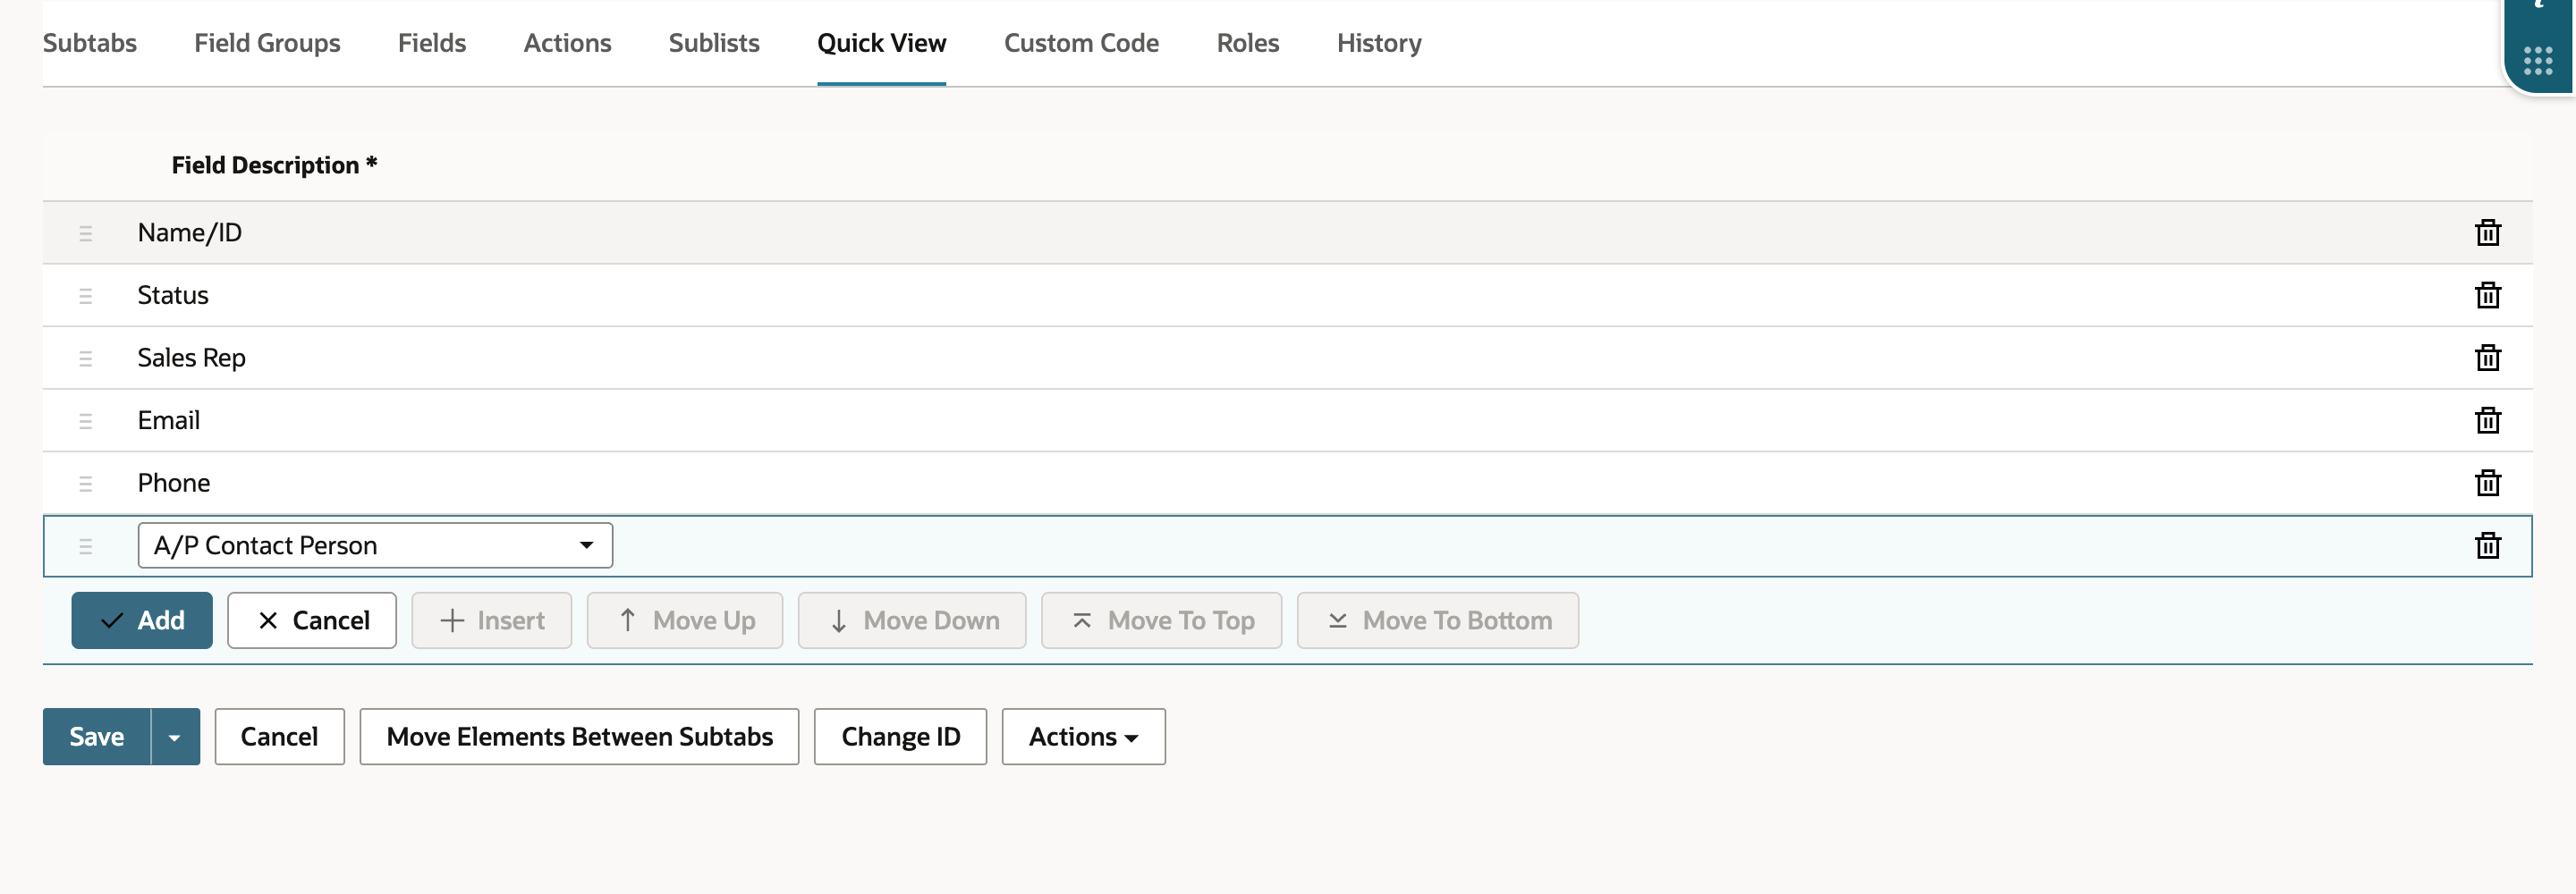
Task: Click Cancel next to Save button
Action: [x=280, y=737]
